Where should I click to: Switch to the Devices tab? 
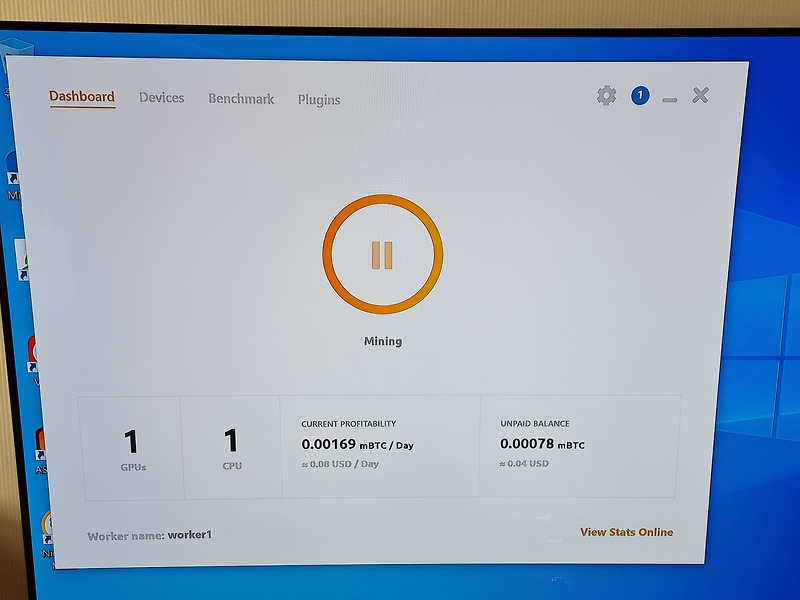[x=162, y=97]
